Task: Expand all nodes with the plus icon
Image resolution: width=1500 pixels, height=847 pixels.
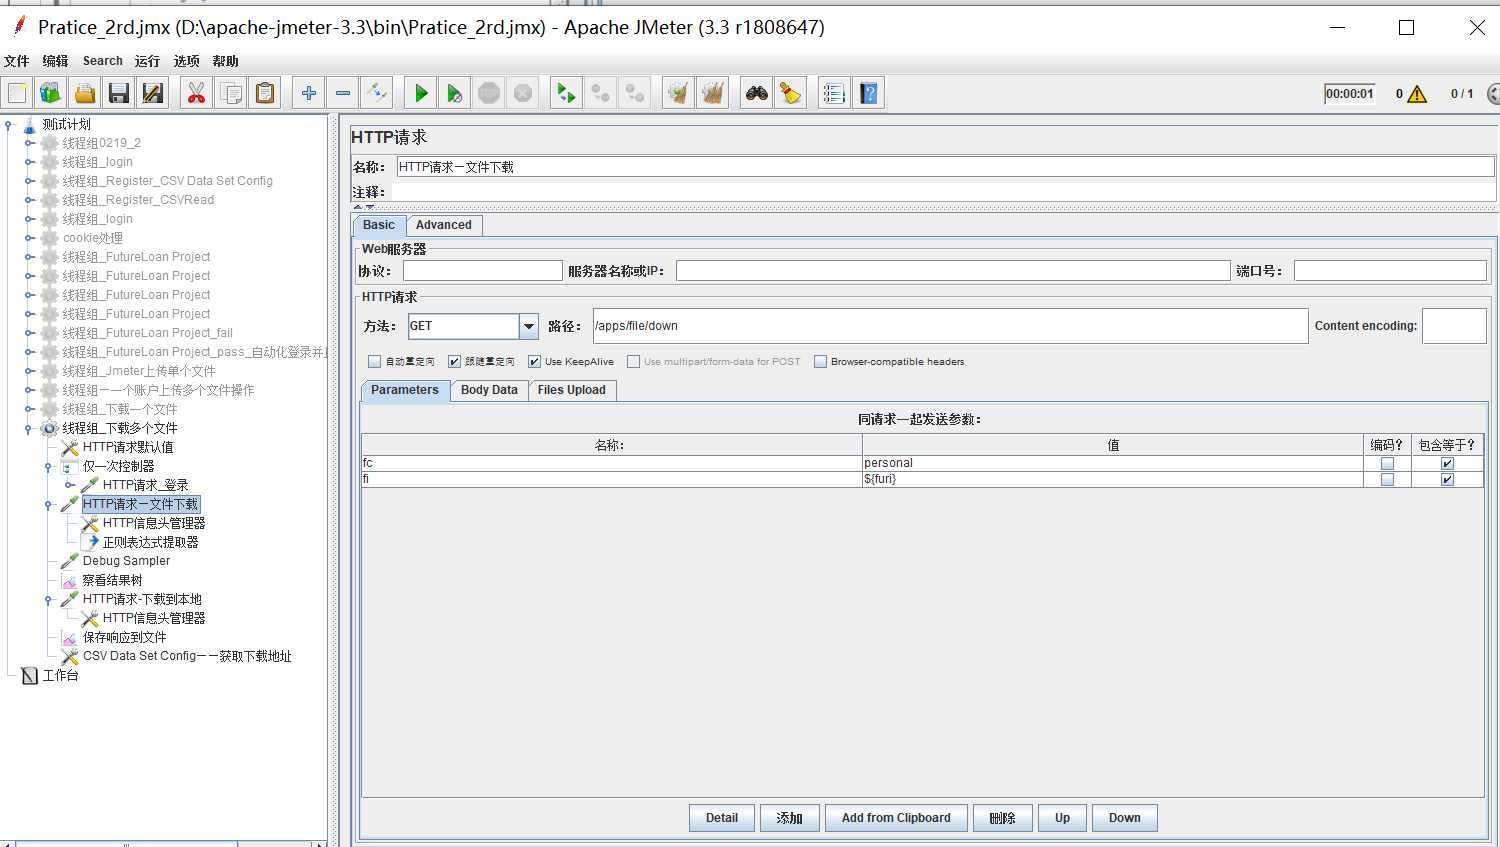Action: pos(309,93)
